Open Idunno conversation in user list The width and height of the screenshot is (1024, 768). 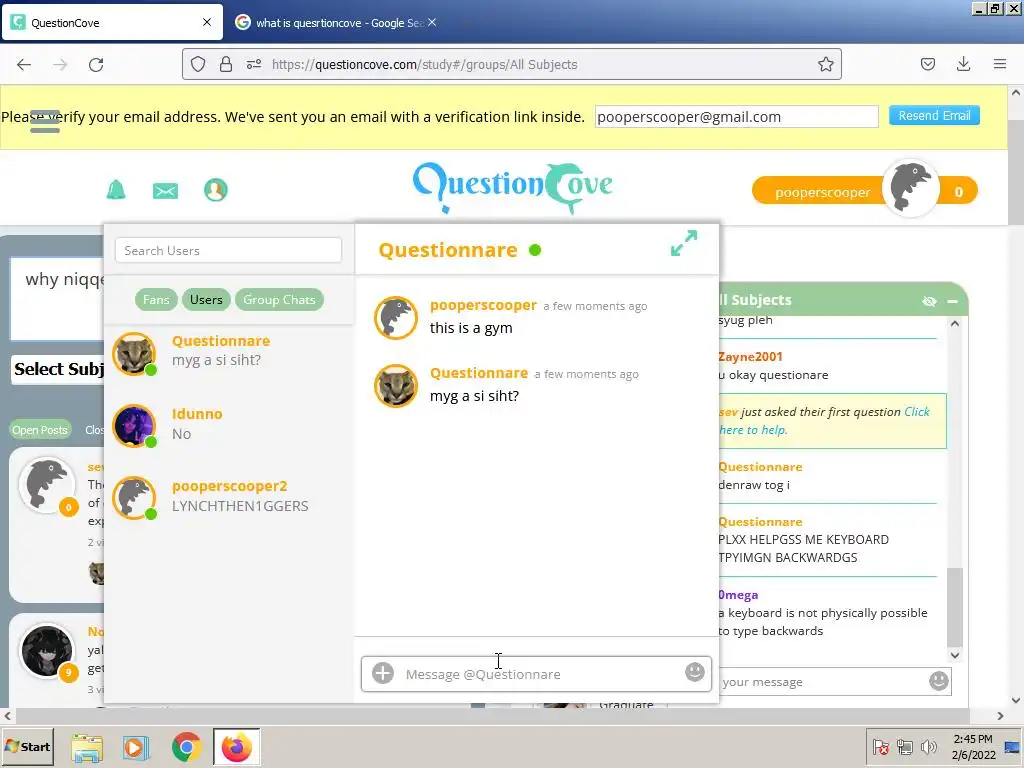(229, 426)
